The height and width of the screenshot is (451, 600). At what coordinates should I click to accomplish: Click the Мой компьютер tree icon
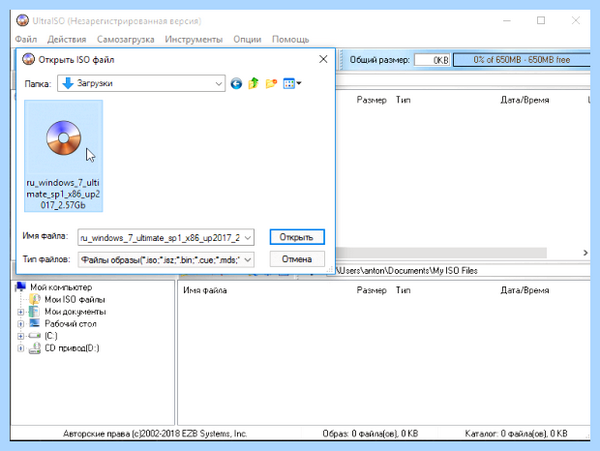tap(21, 287)
